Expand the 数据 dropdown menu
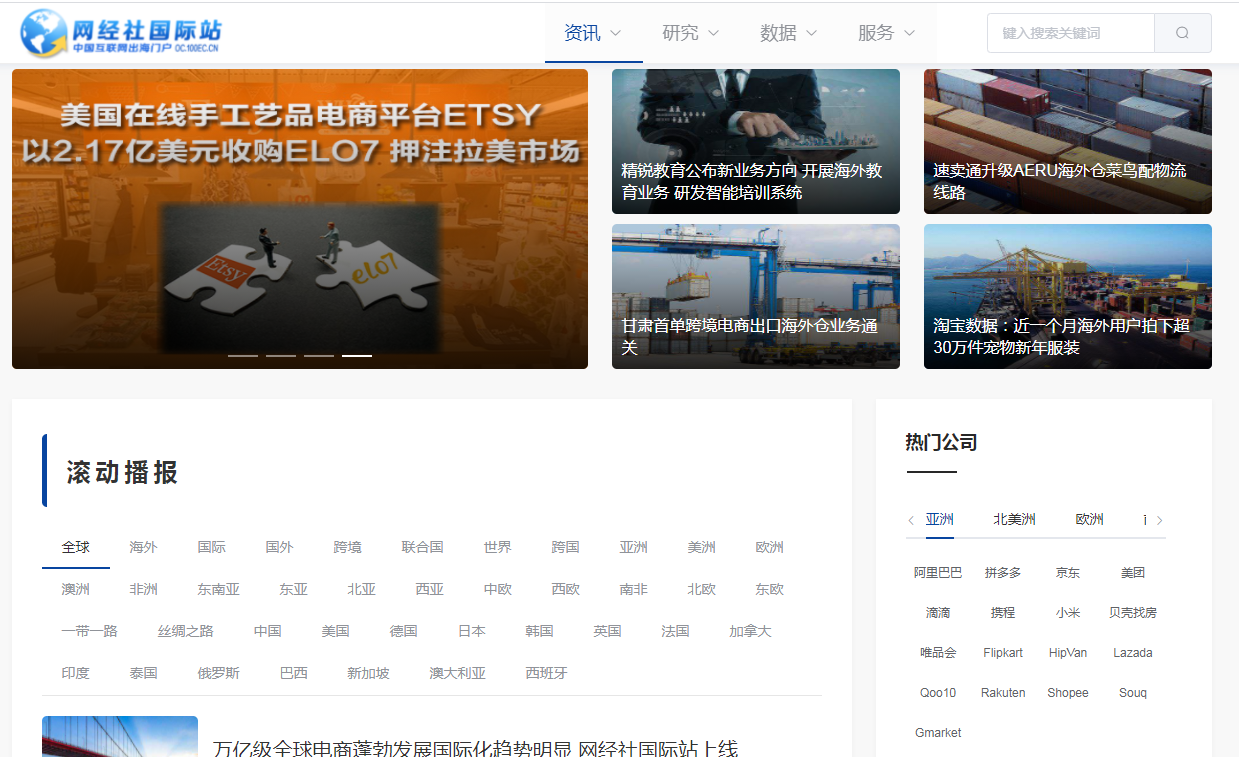This screenshot has height=757, width=1239. [789, 33]
